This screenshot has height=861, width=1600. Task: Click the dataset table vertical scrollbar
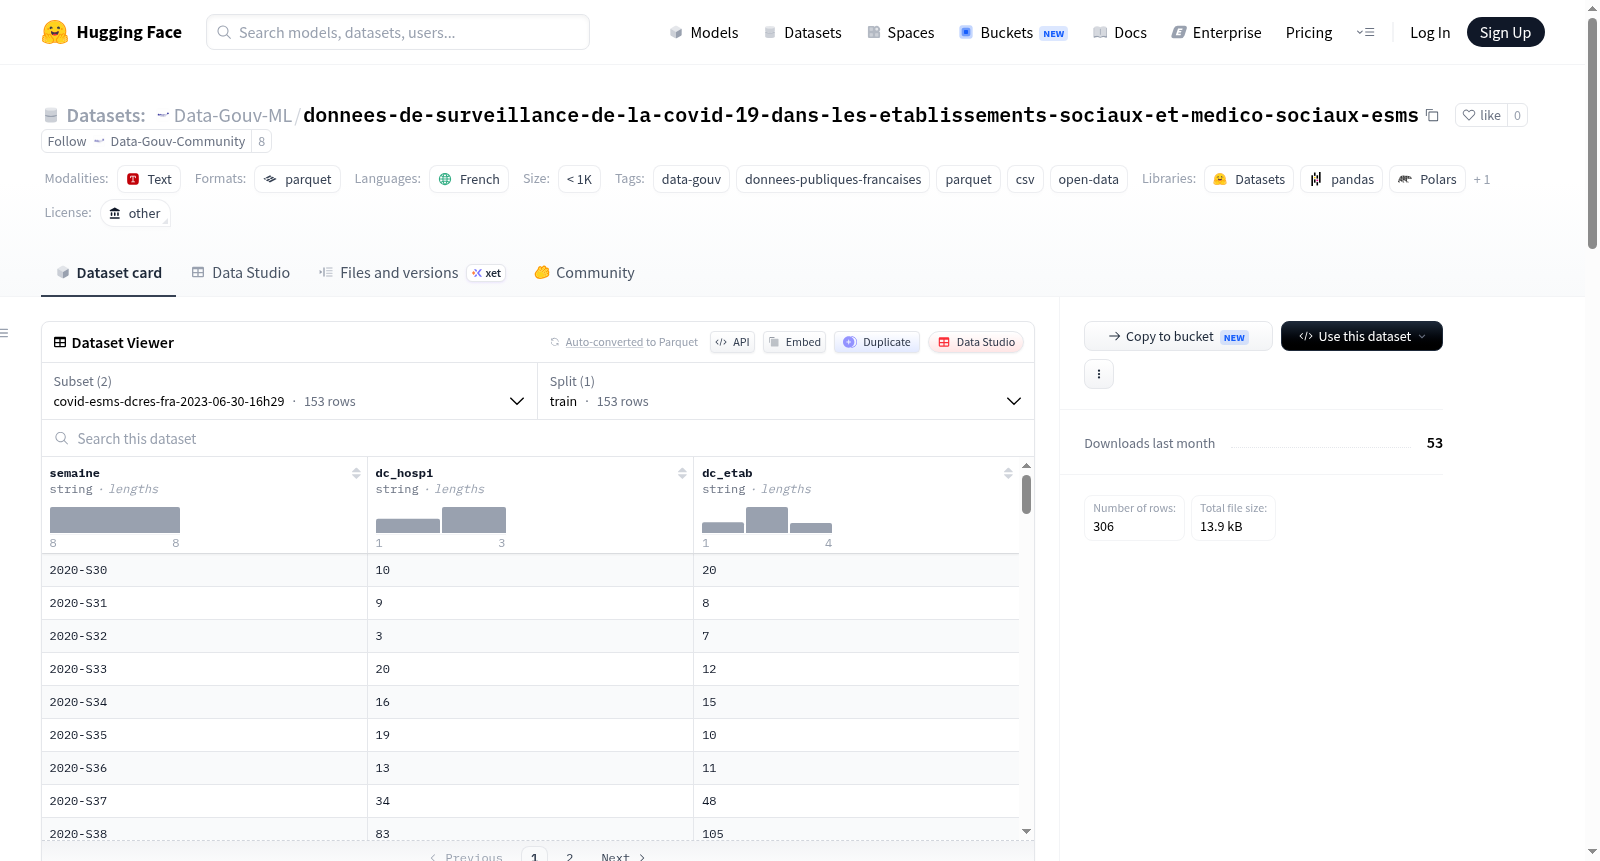pyautogui.click(x=1026, y=495)
